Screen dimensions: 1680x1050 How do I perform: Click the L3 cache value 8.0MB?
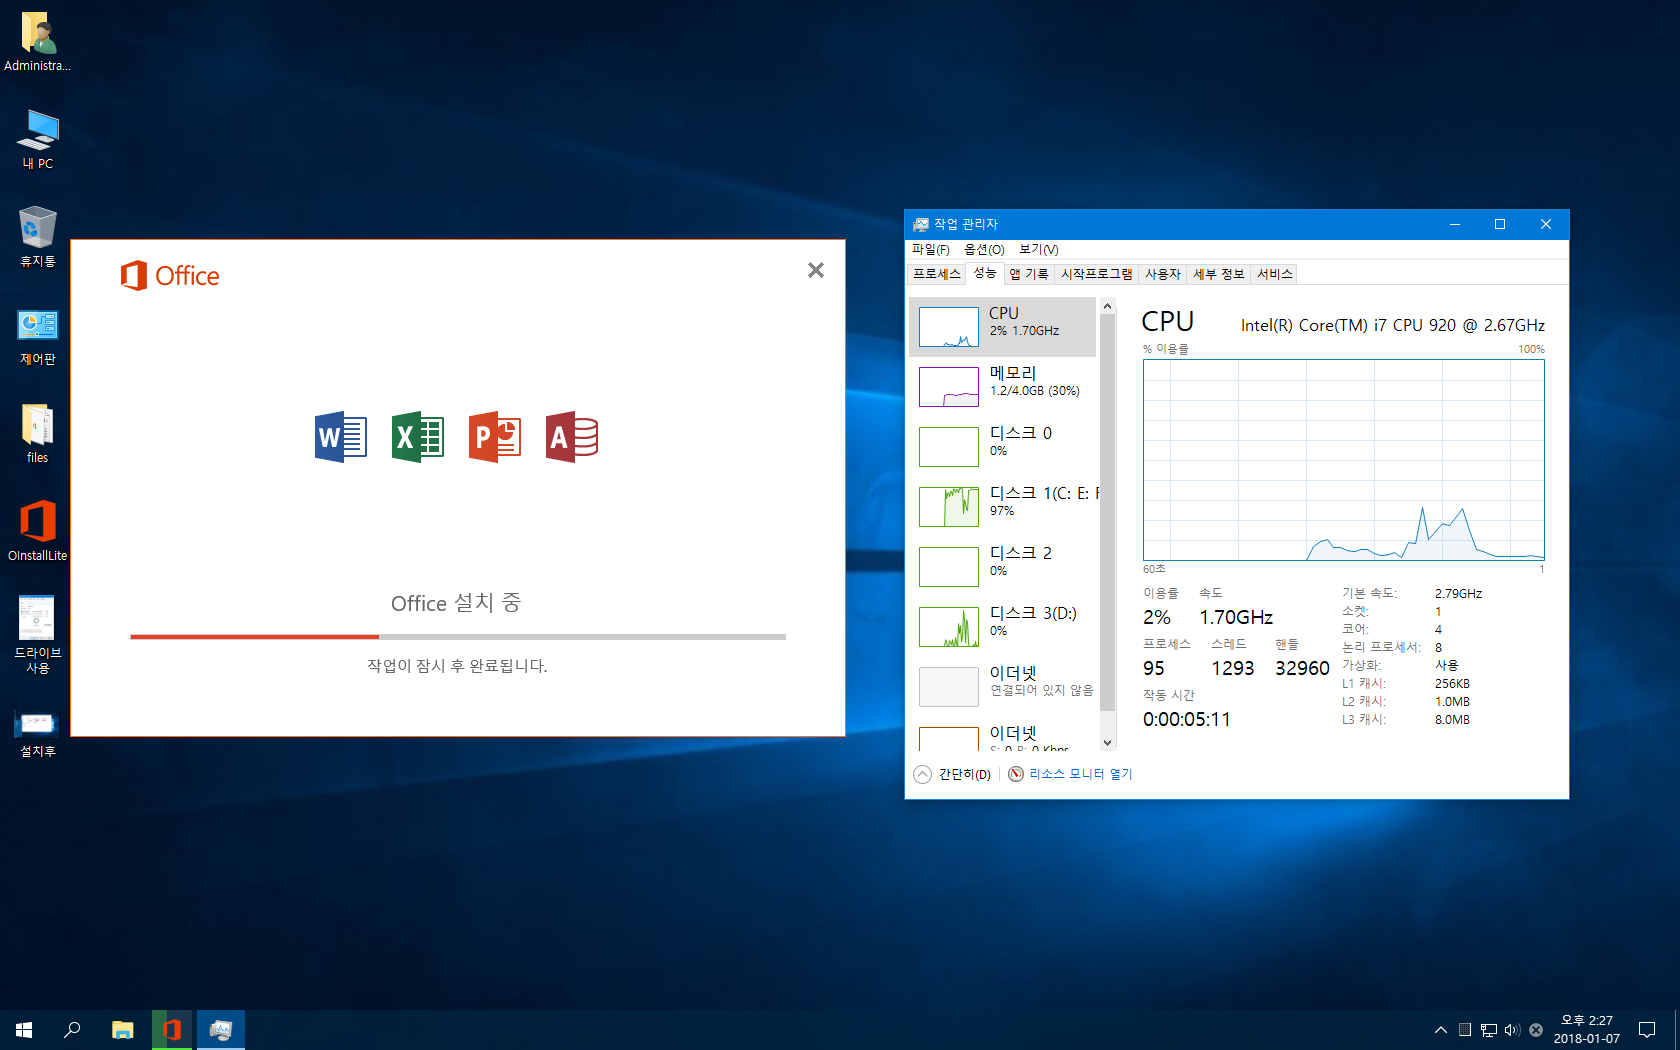(x=1452, y=720)
